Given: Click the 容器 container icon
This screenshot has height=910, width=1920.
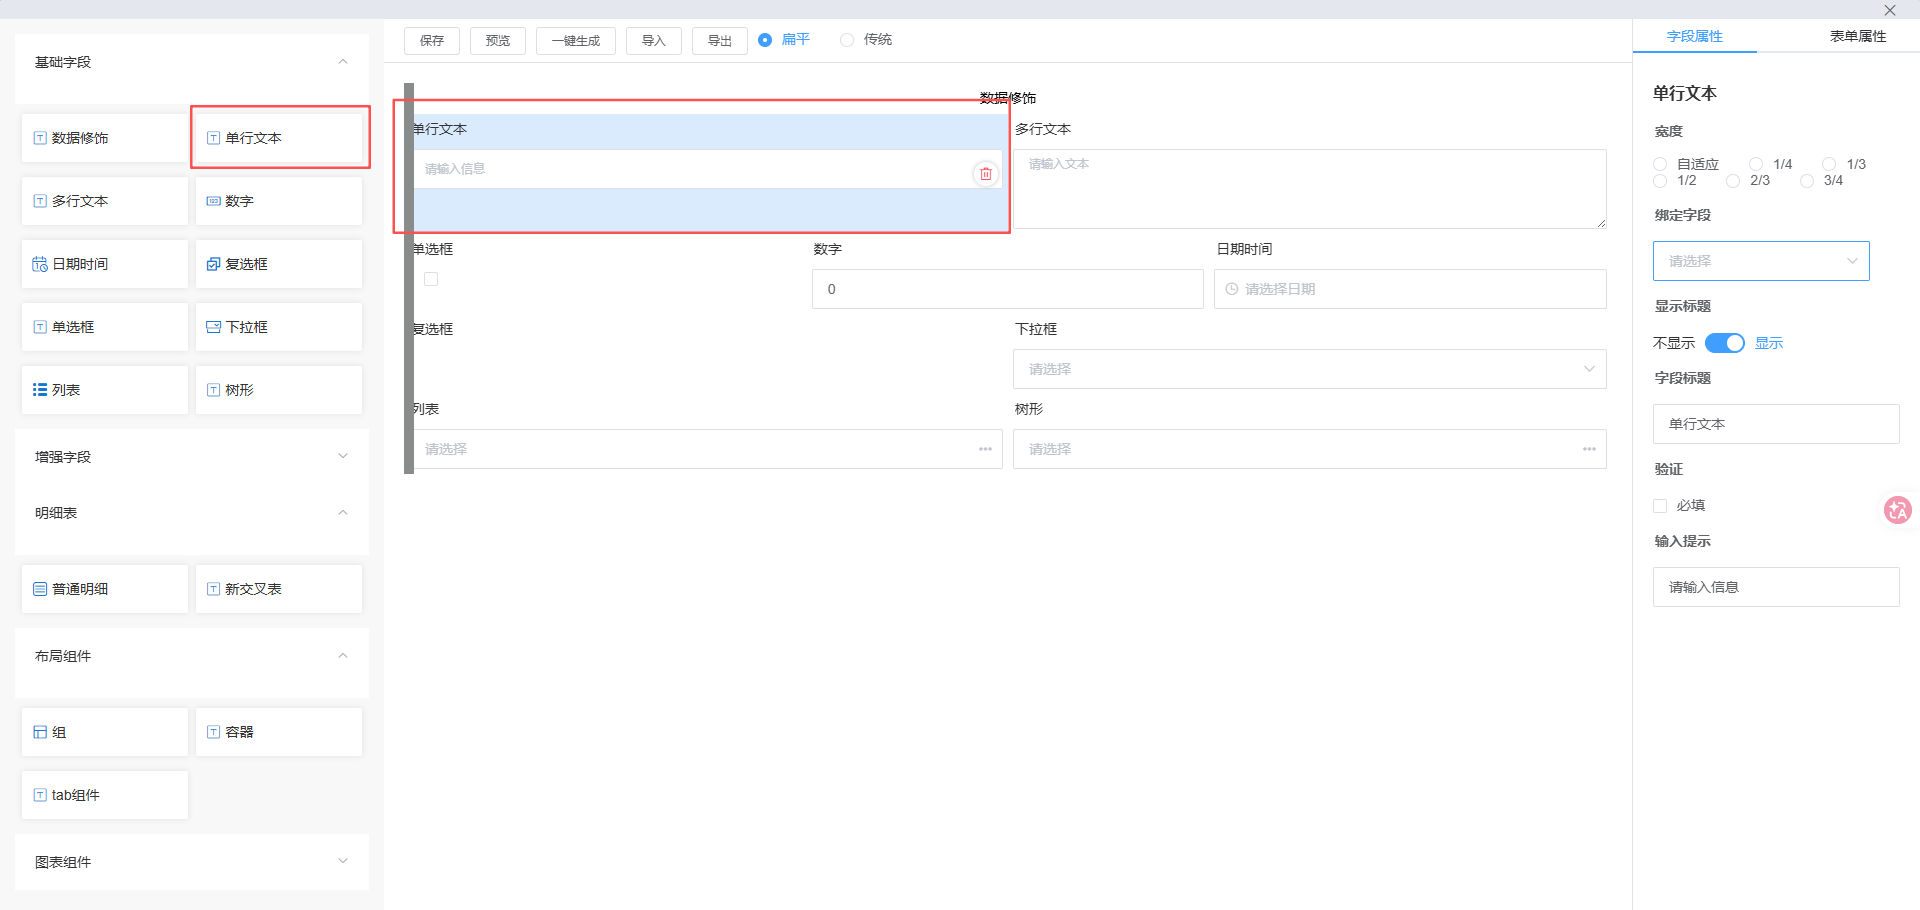Looking at the screenshot, I should coord(213,732).
